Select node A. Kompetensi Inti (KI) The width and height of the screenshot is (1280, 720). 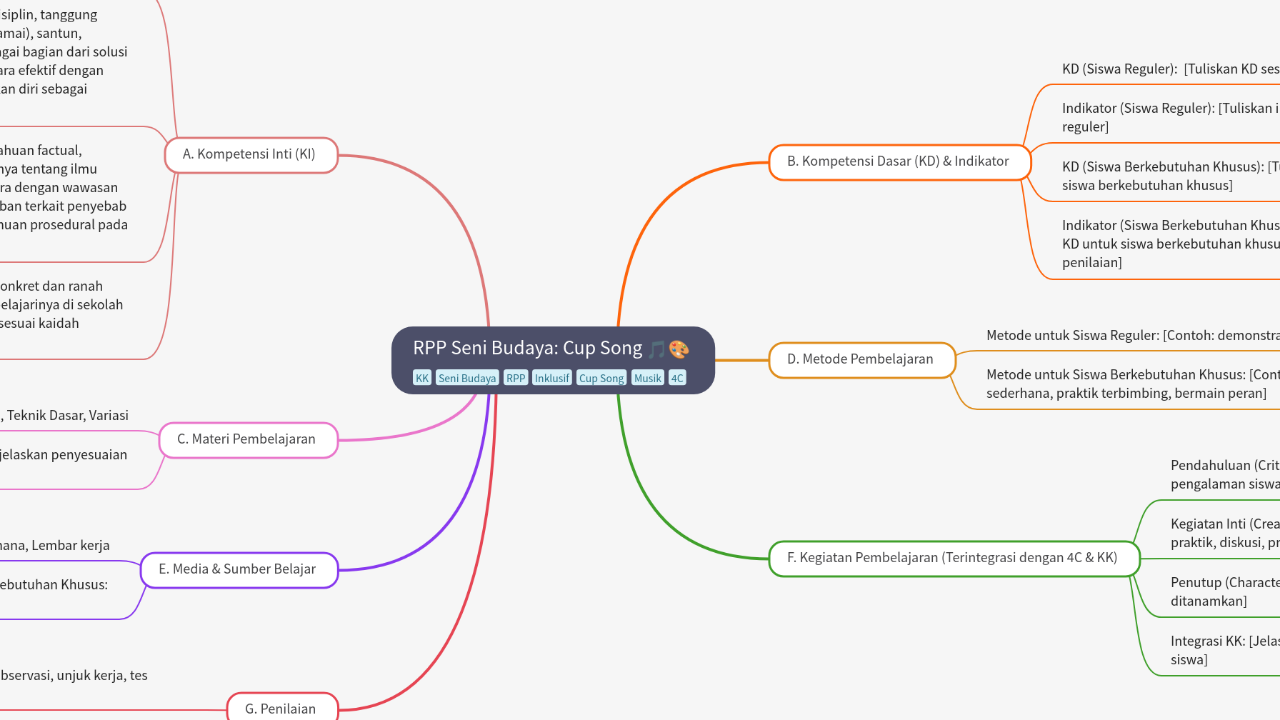[x=252, y=155]
